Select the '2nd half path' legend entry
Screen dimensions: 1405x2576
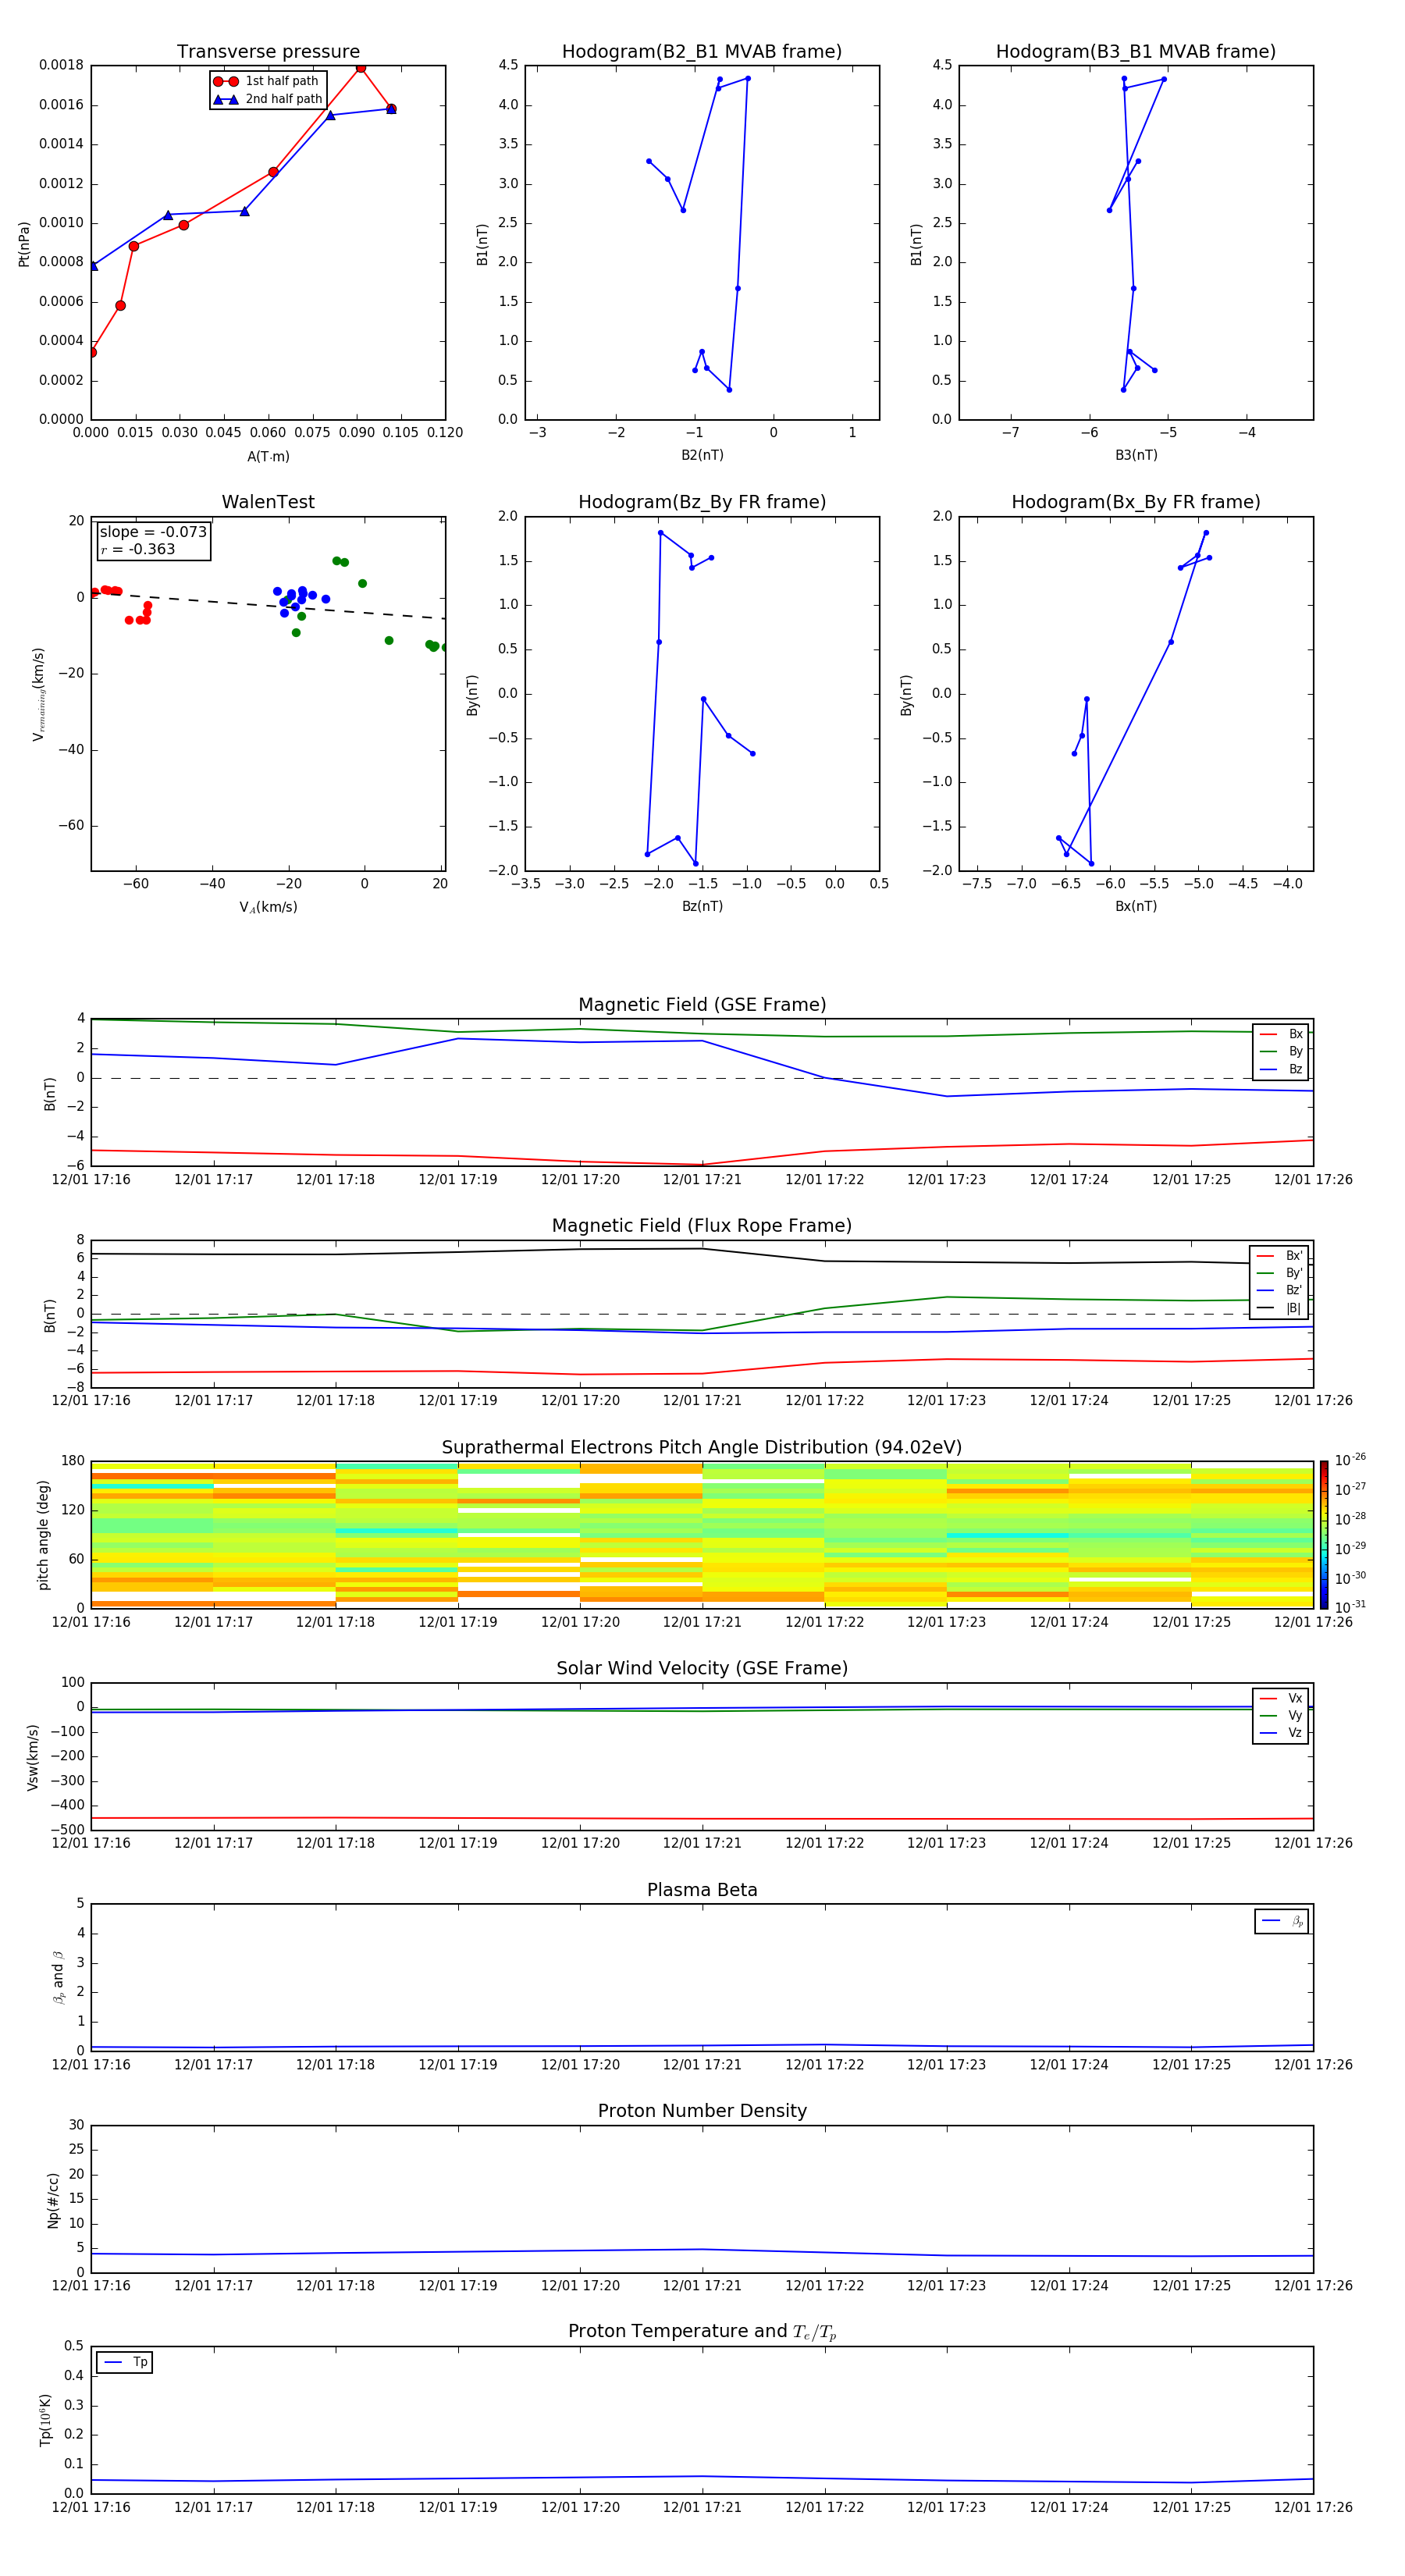(x=268, y=99)
